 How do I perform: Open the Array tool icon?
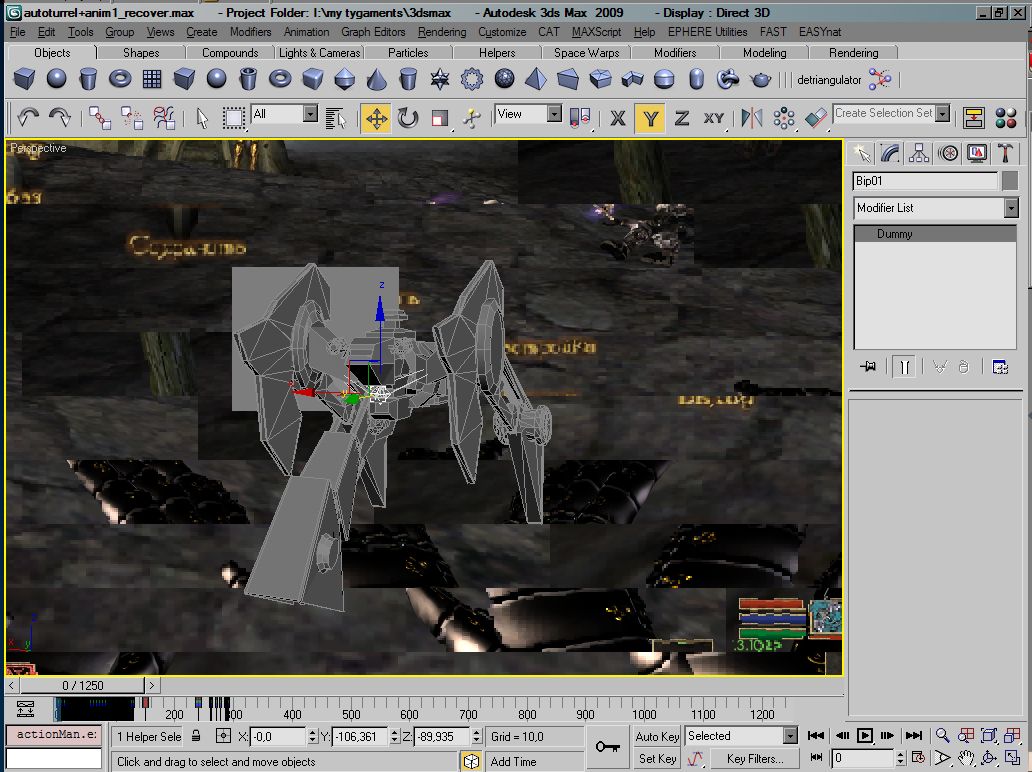(784, 118)
